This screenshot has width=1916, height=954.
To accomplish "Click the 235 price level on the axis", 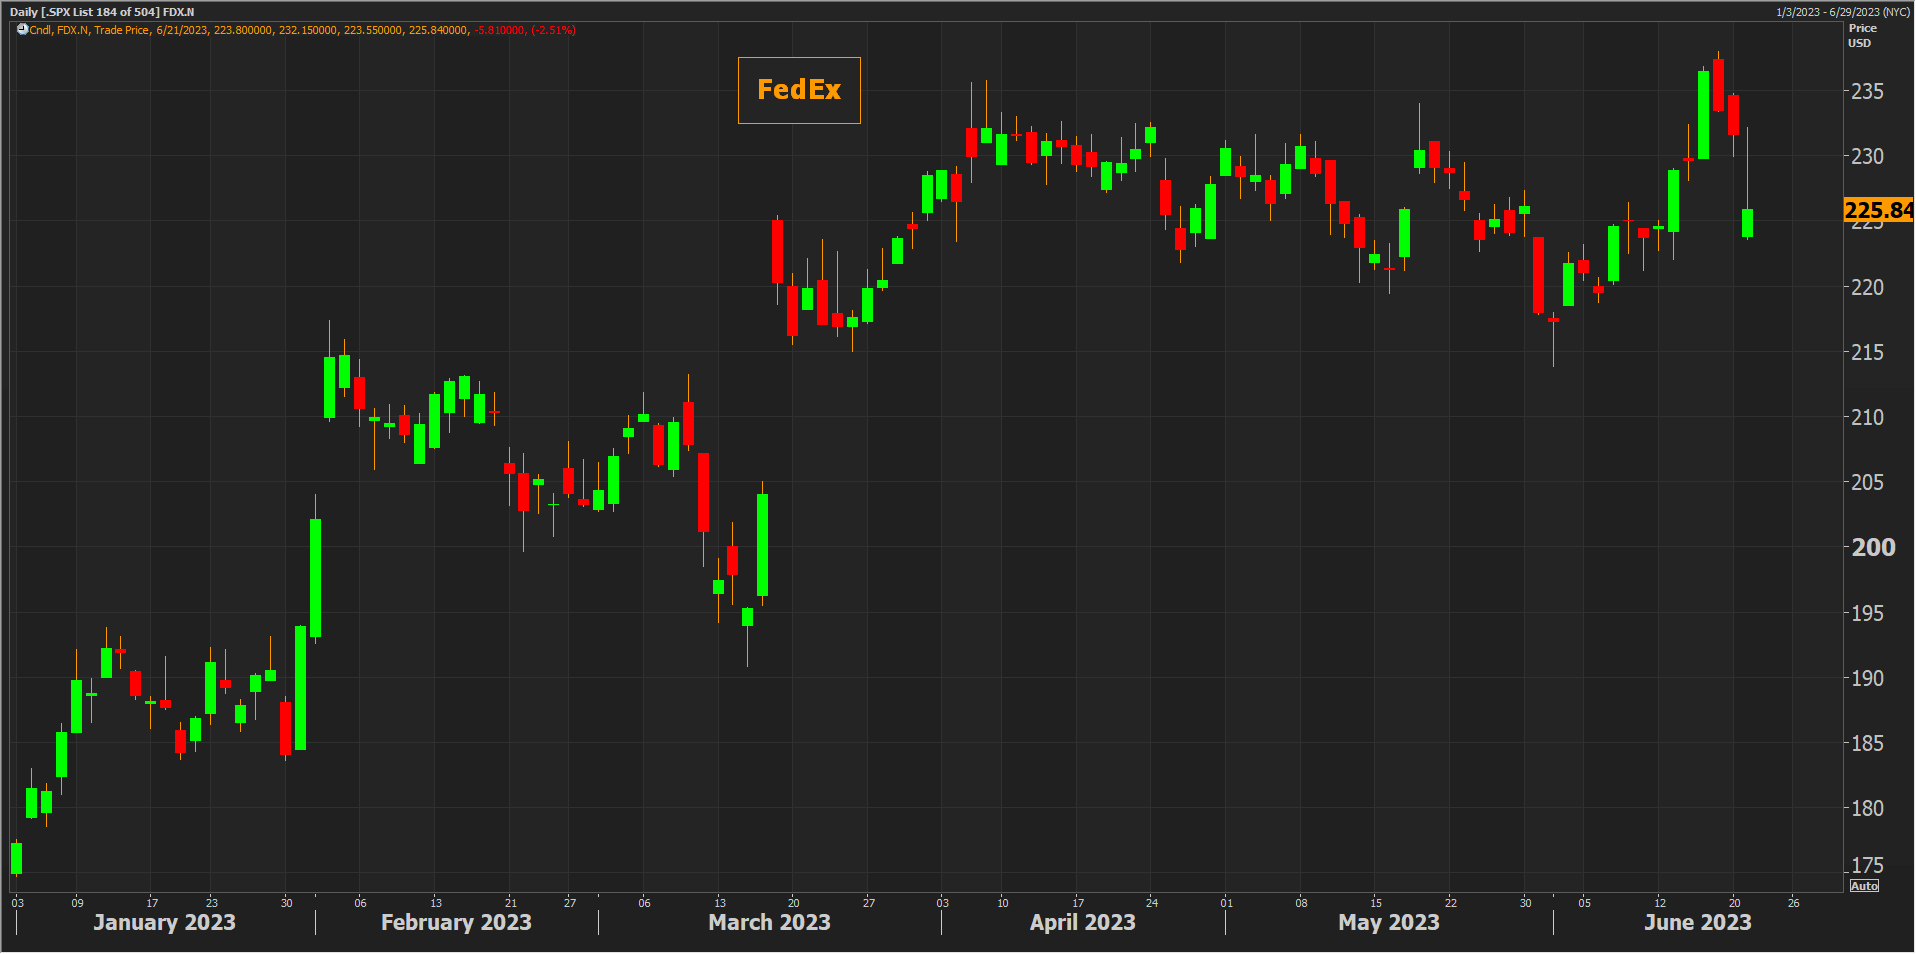I will [1867, 91].
